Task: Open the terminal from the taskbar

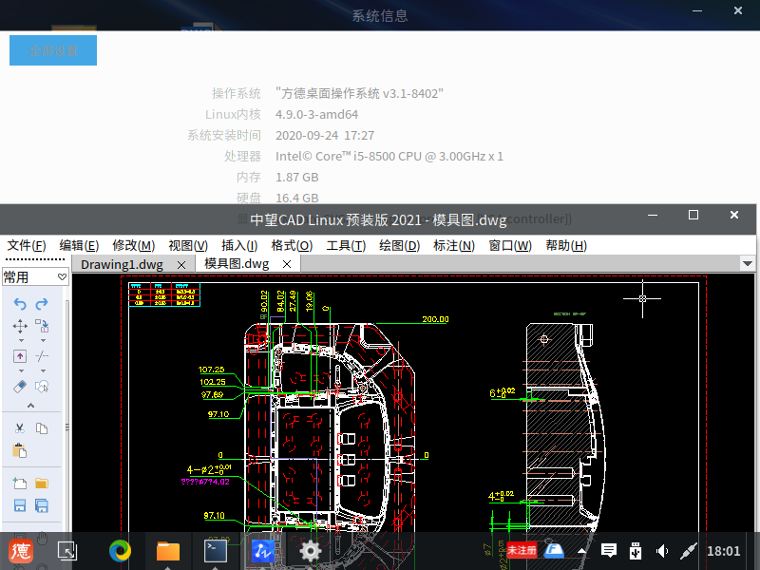Action: 215,550
